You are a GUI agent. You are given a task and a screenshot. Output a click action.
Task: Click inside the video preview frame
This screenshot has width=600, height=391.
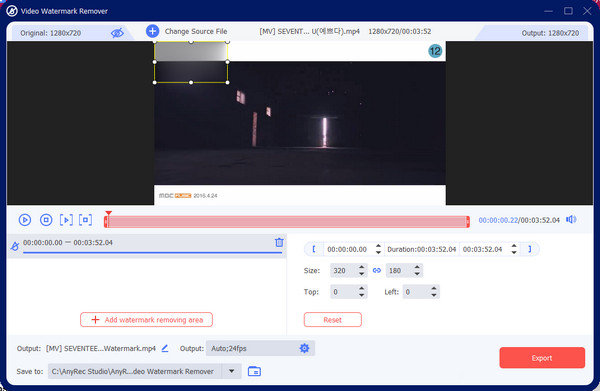300,123
